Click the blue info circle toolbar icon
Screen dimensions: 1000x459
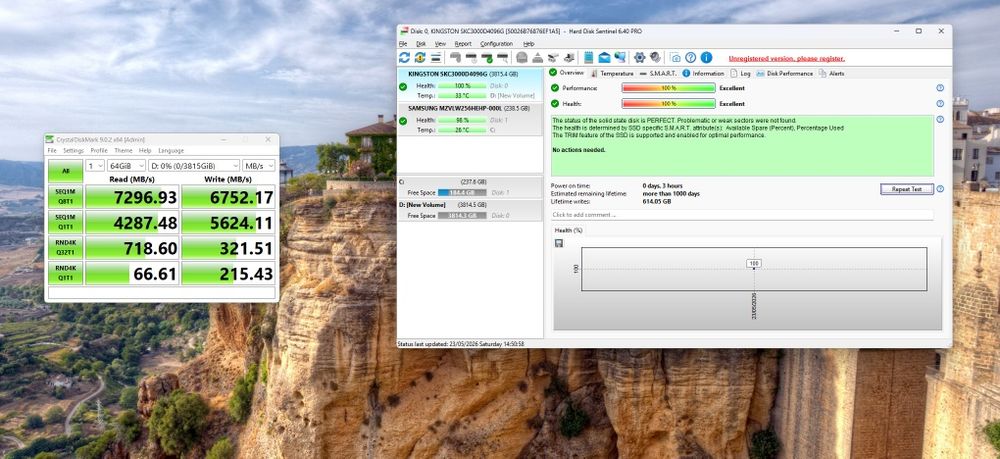706,57
